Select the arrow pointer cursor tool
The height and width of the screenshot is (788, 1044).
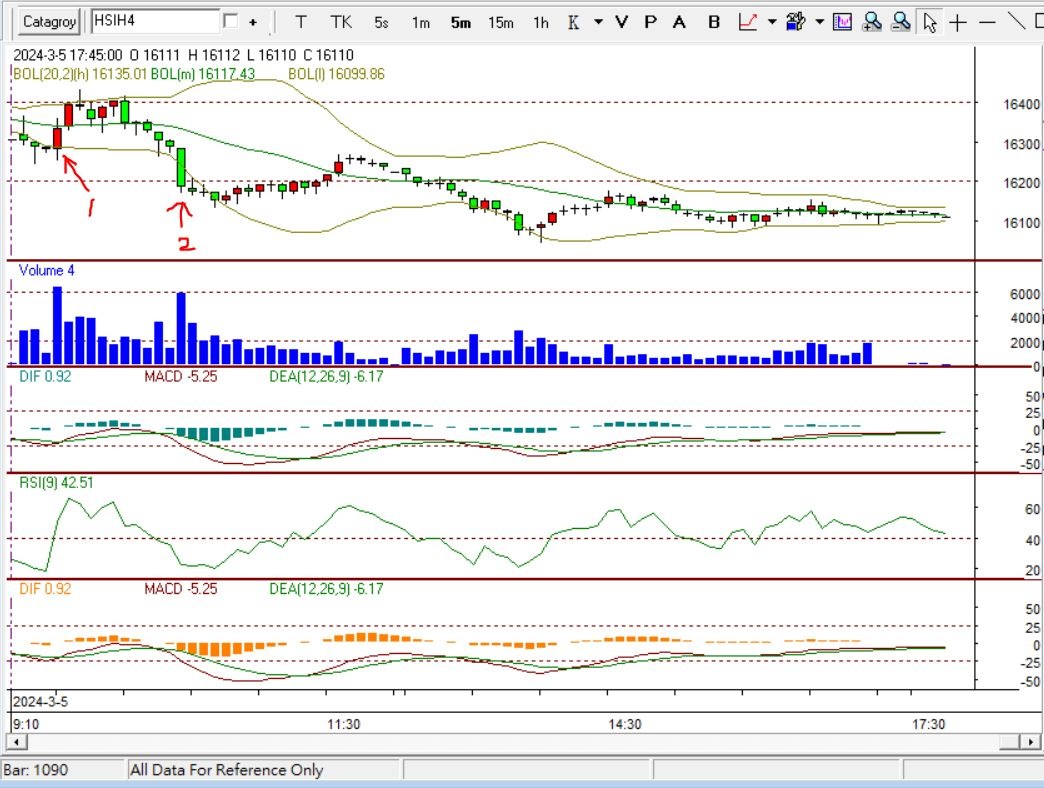(930, 22)
